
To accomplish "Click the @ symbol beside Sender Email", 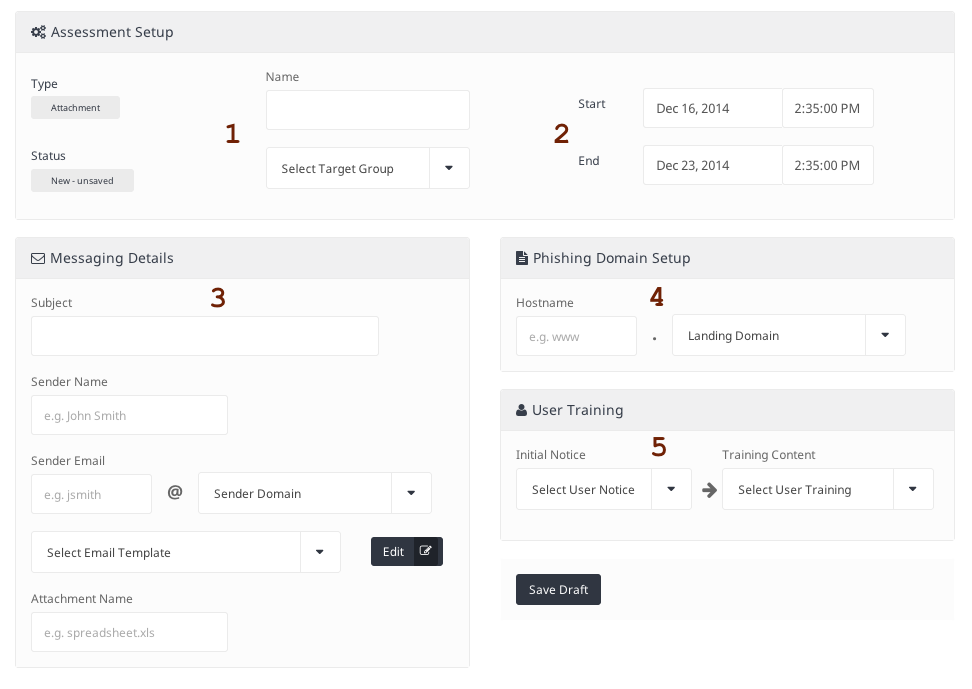I will pyautogui.click(x=175, y=493).
